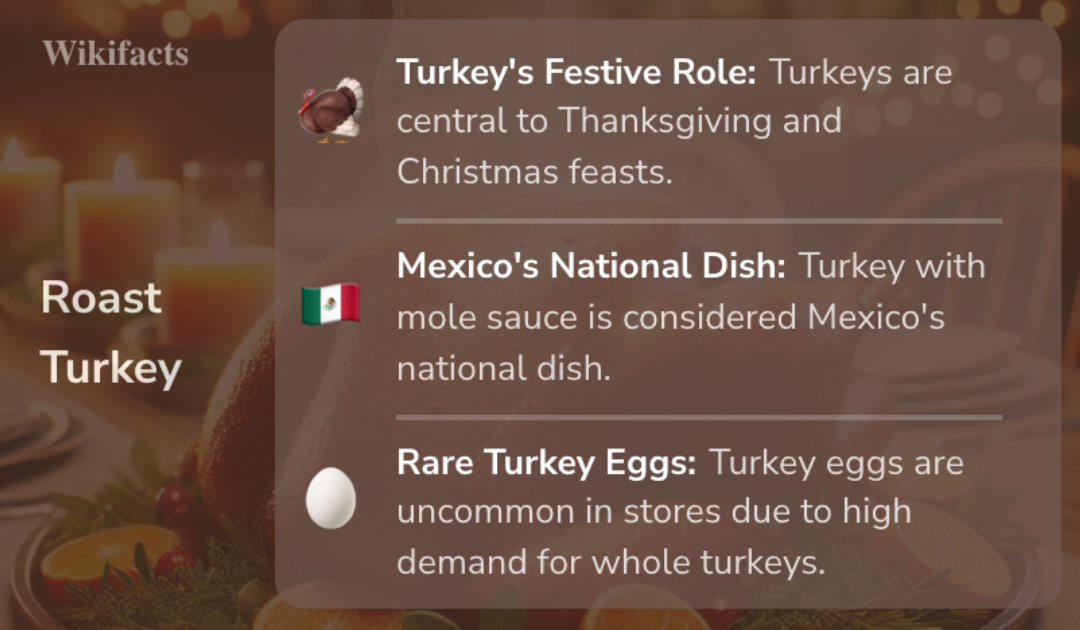Click "demand for whole turkeys." text line
Screen dimensions: 1080x630
tap(610, 562)
